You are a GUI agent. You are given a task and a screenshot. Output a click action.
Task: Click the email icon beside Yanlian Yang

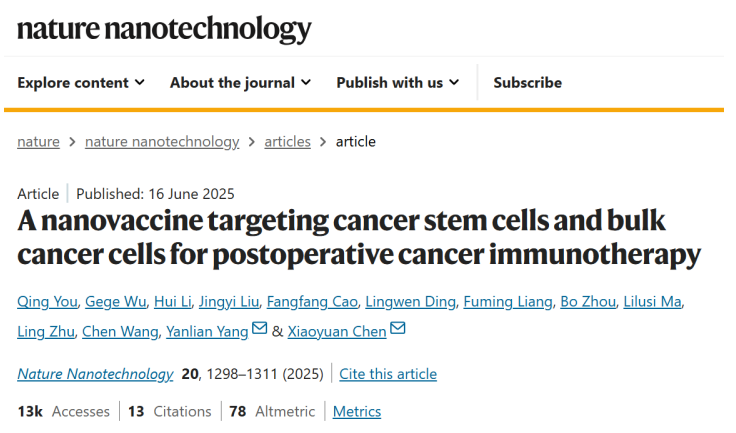point(260,329)
